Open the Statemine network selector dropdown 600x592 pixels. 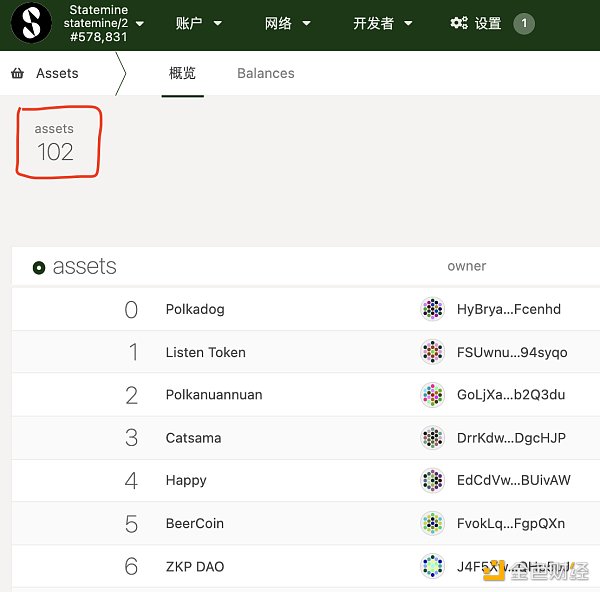[105, 23]
